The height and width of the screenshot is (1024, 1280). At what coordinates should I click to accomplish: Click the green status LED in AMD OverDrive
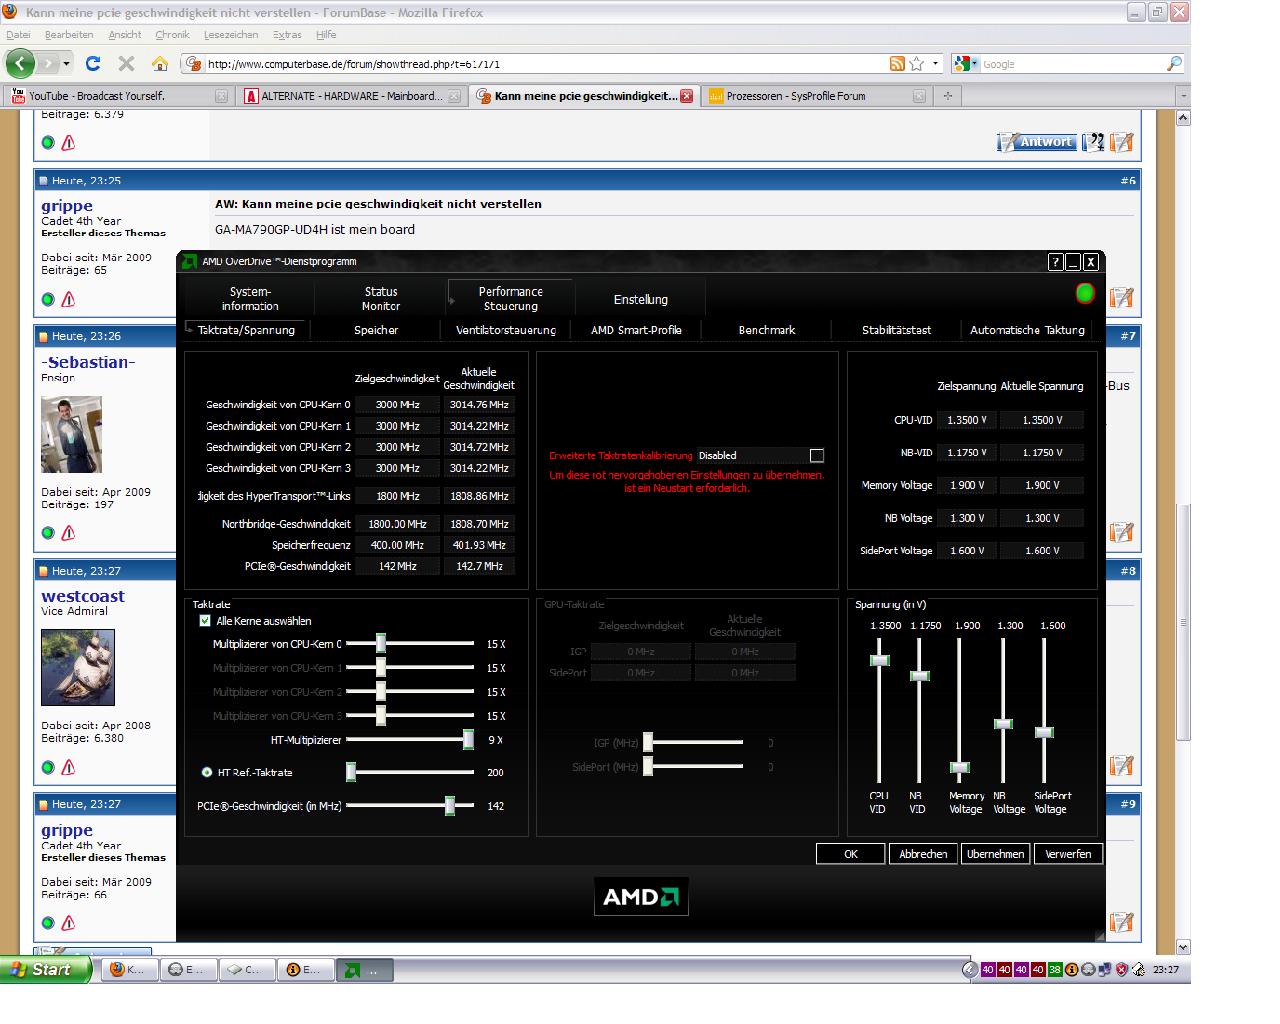point(1085,293)
